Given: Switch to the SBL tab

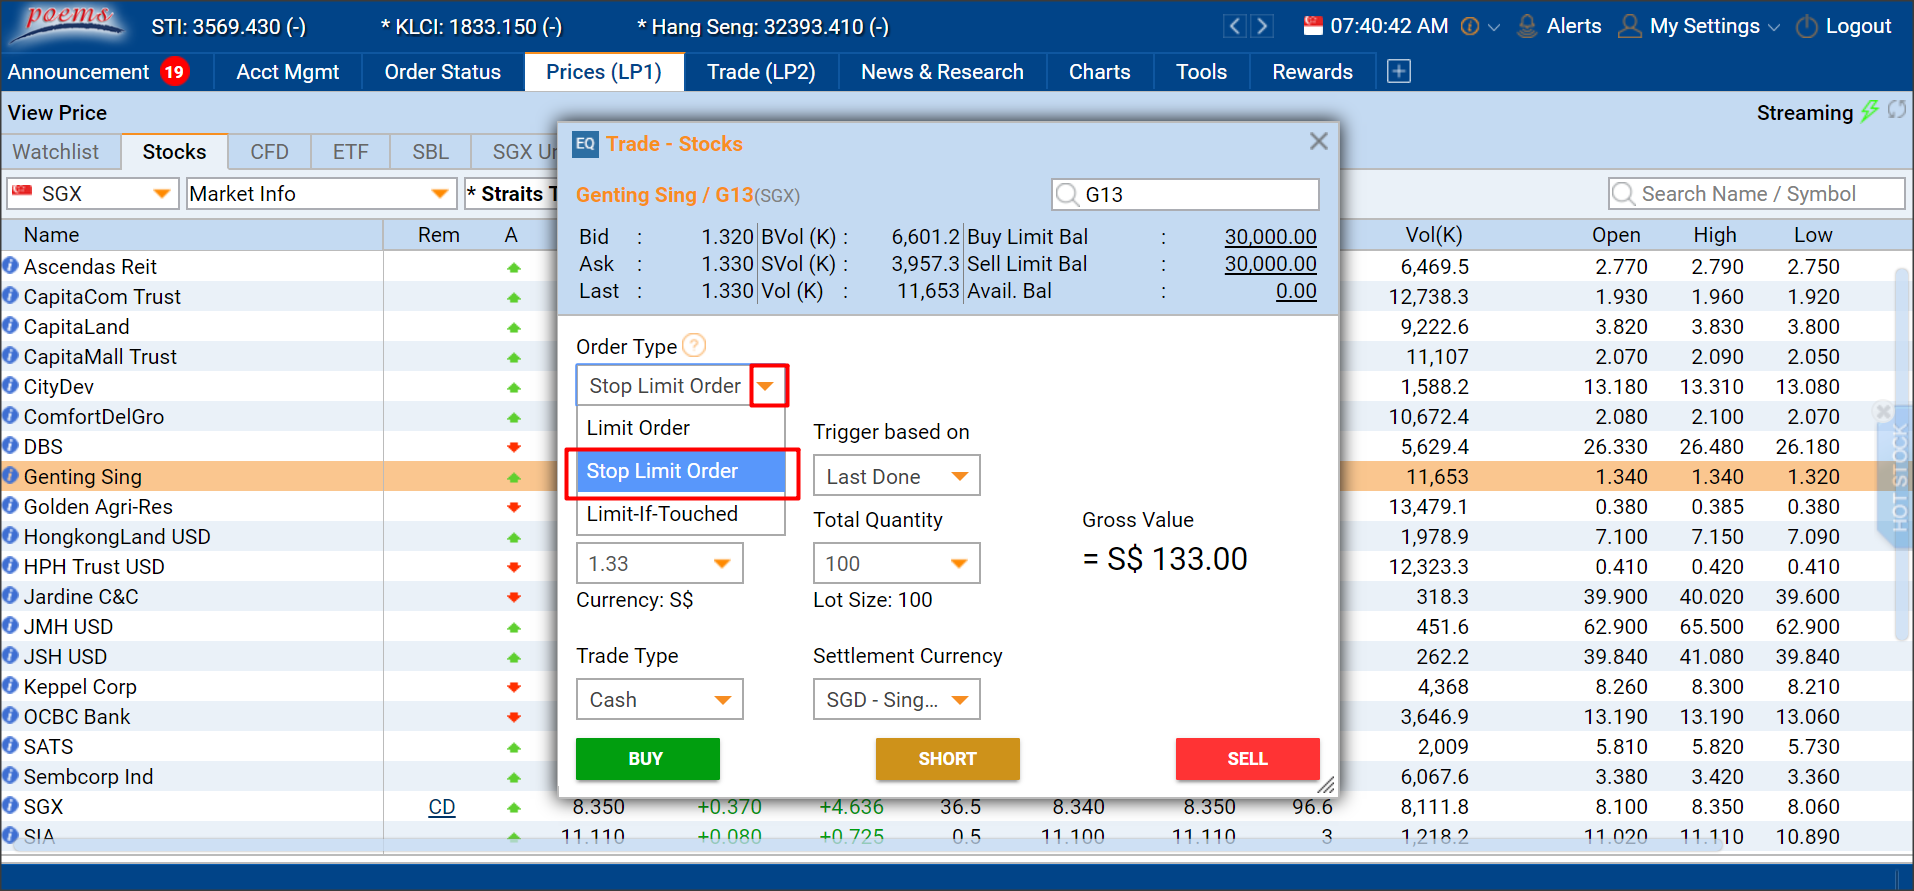Looking at the screenshot, I should [430, 152].
